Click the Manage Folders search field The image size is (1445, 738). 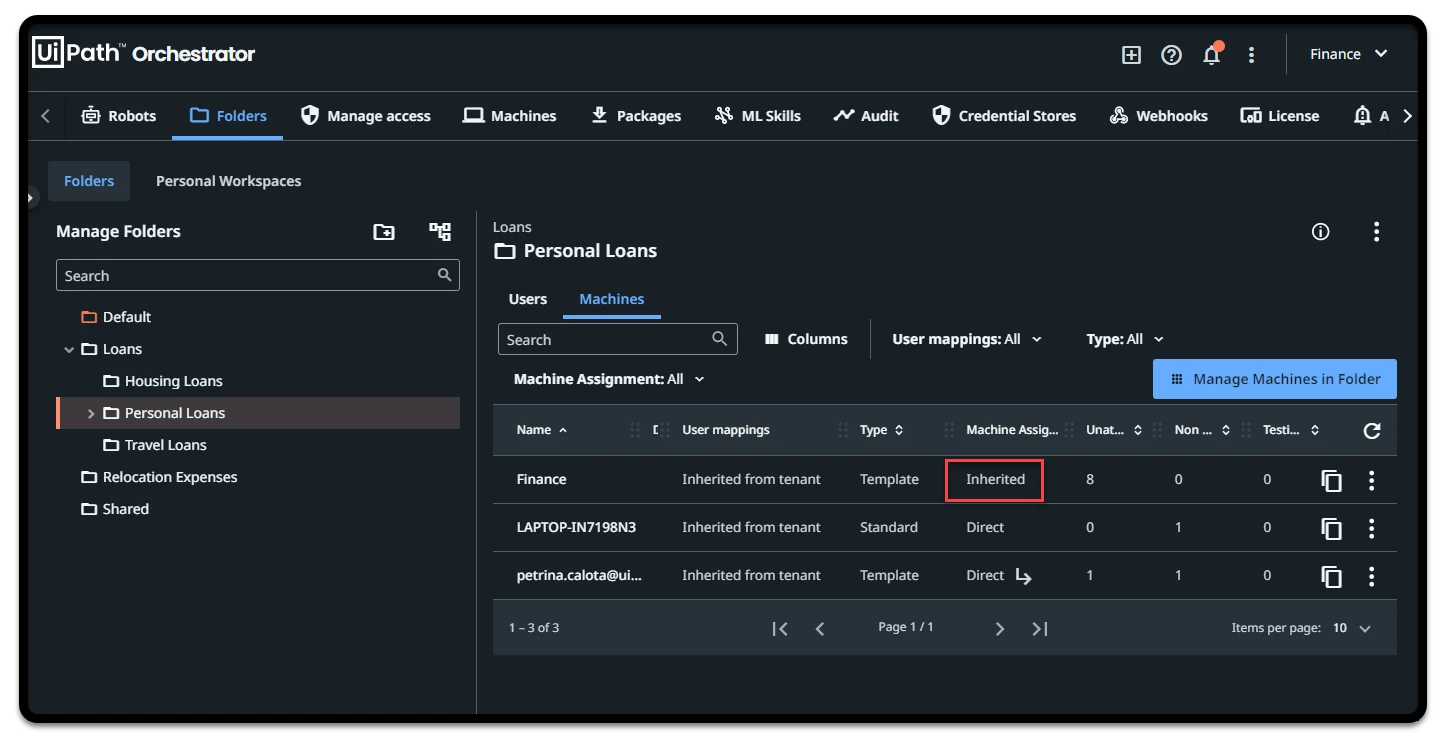click(258, 276)
